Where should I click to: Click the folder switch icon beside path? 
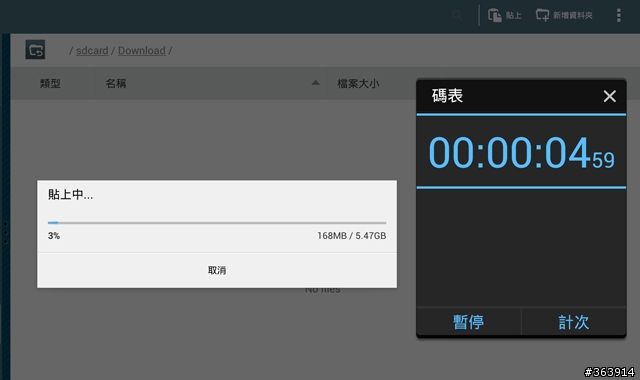point(35,50)
